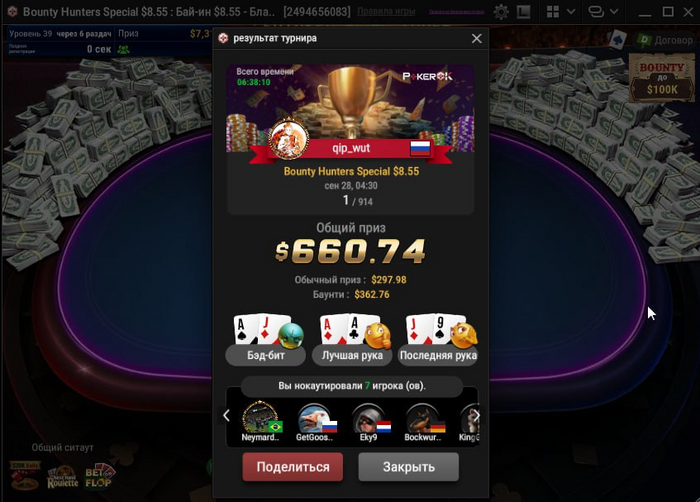700x502 pixels.
Task: Open the Bounty до $100K banner
Action: [662, 79]
